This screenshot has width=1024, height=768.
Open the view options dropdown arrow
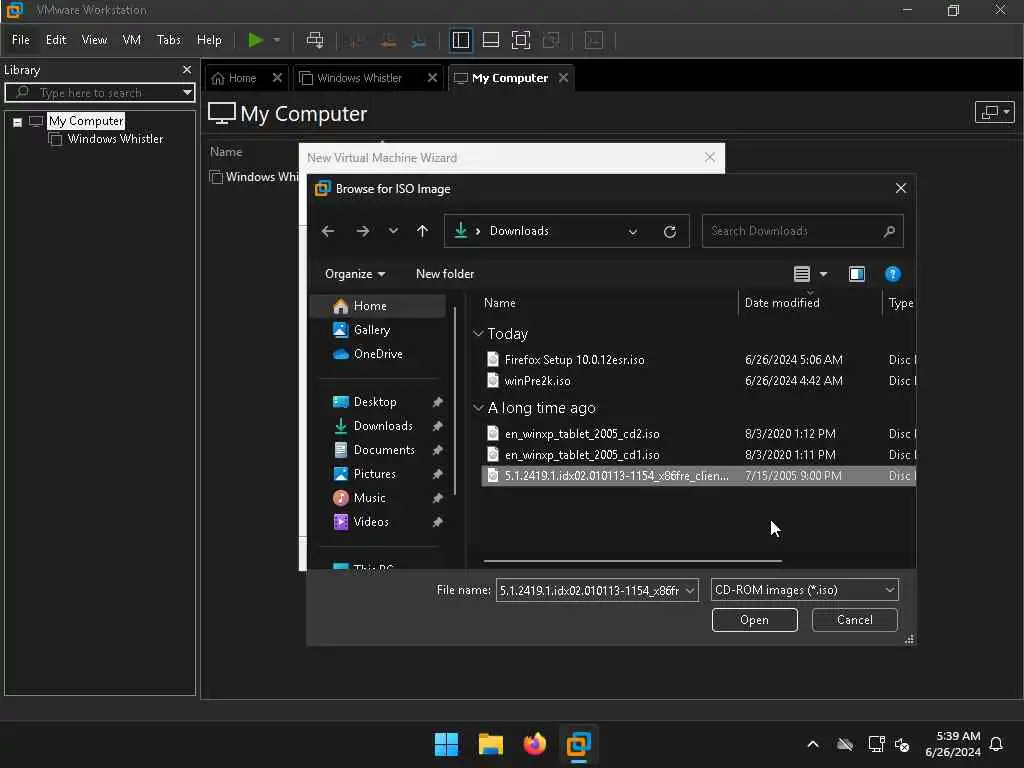click(x=823, y=274)
